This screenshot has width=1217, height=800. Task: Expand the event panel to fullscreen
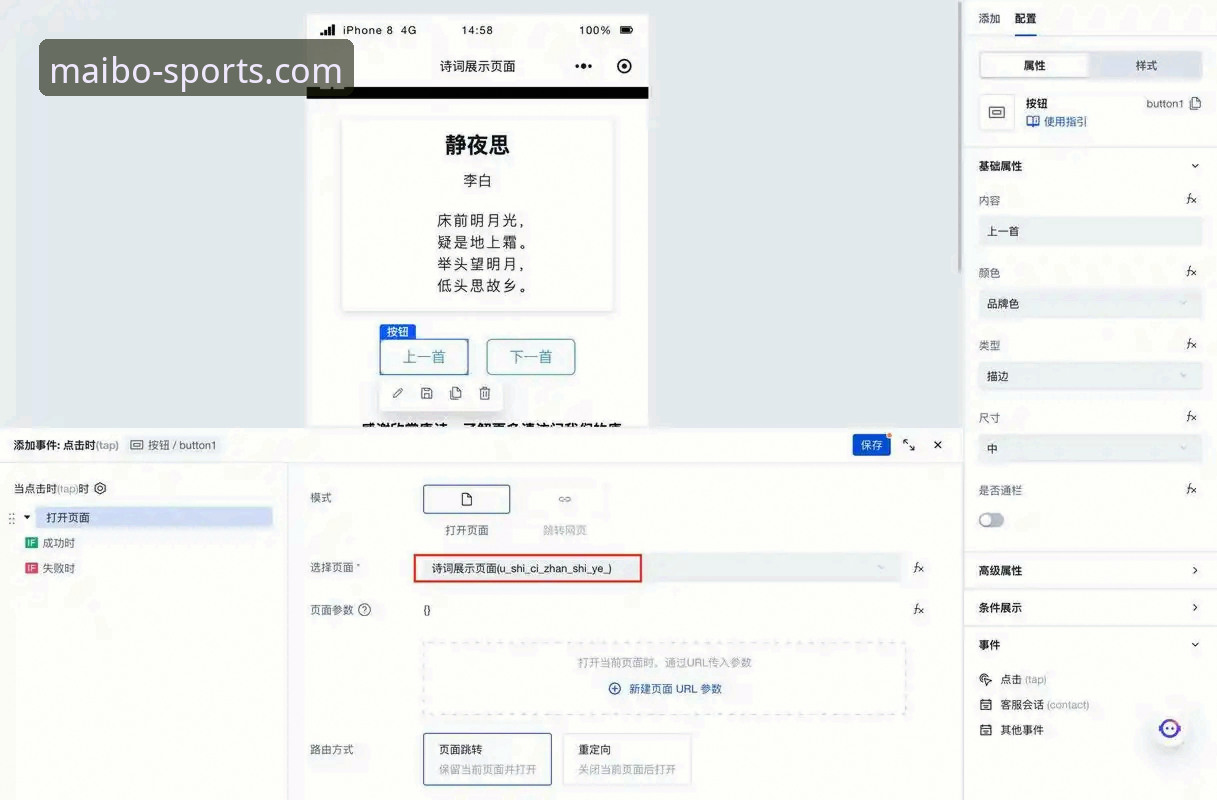[x=909, y=445]
